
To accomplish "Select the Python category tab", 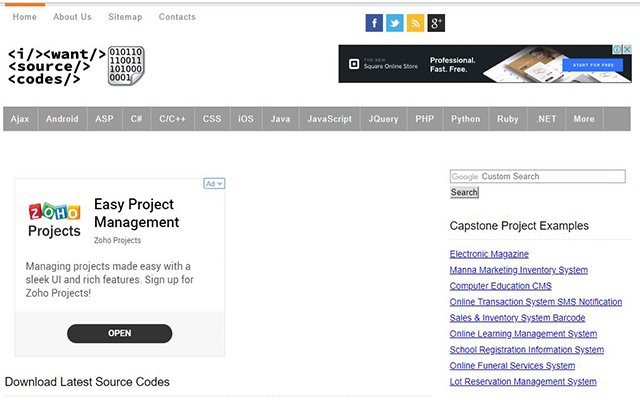I will (466, 119).
